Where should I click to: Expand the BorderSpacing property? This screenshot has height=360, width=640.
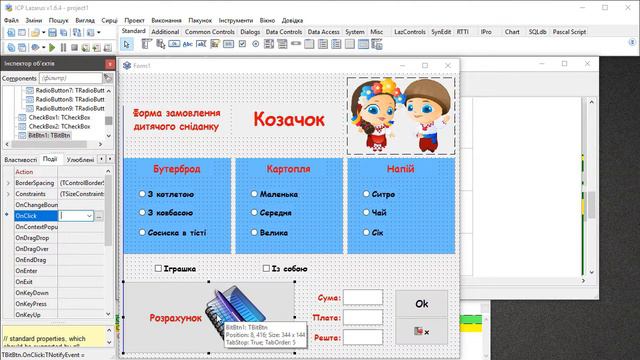pyautogui.click(x=8, y=183)
